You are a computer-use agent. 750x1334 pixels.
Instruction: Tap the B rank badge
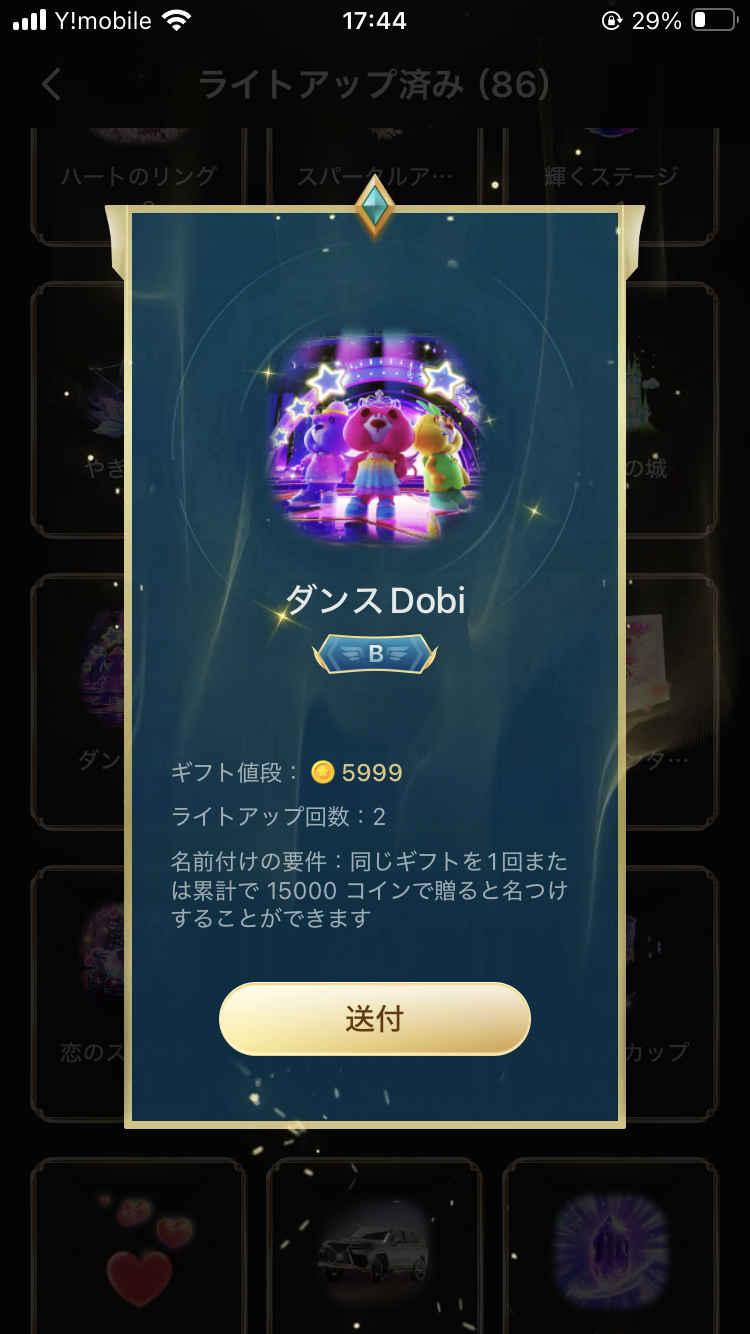(375, 654)
